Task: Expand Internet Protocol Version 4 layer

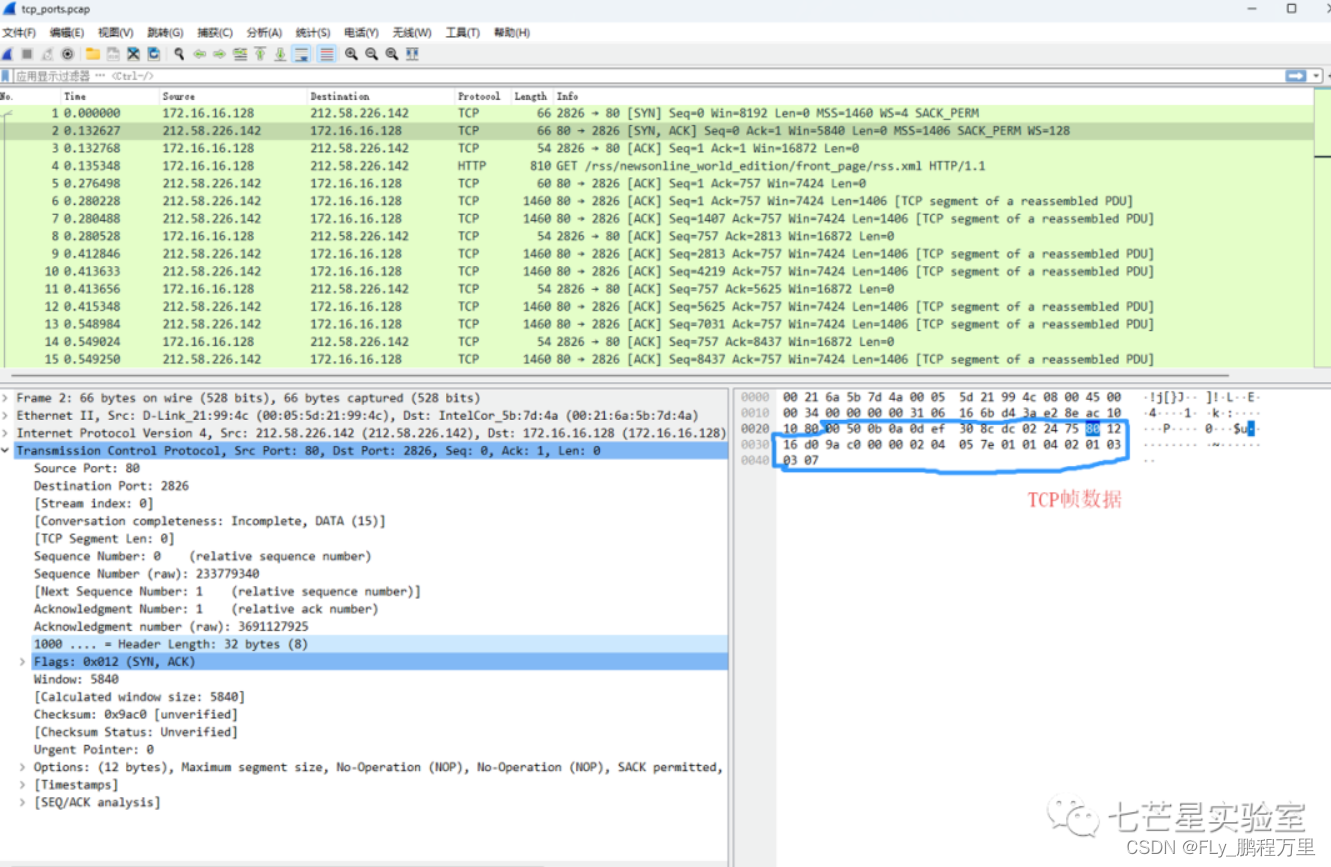Action: [x=6, y=433]
